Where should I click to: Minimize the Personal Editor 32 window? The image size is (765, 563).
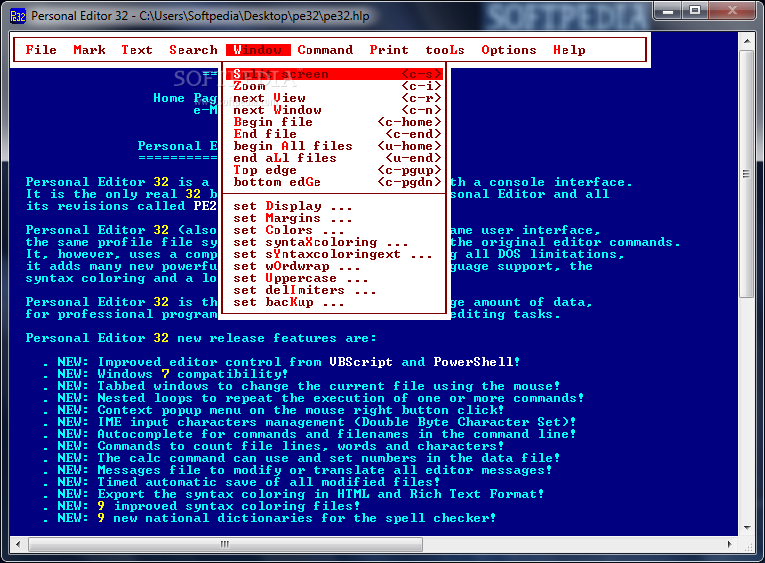[x=668, y=10]
